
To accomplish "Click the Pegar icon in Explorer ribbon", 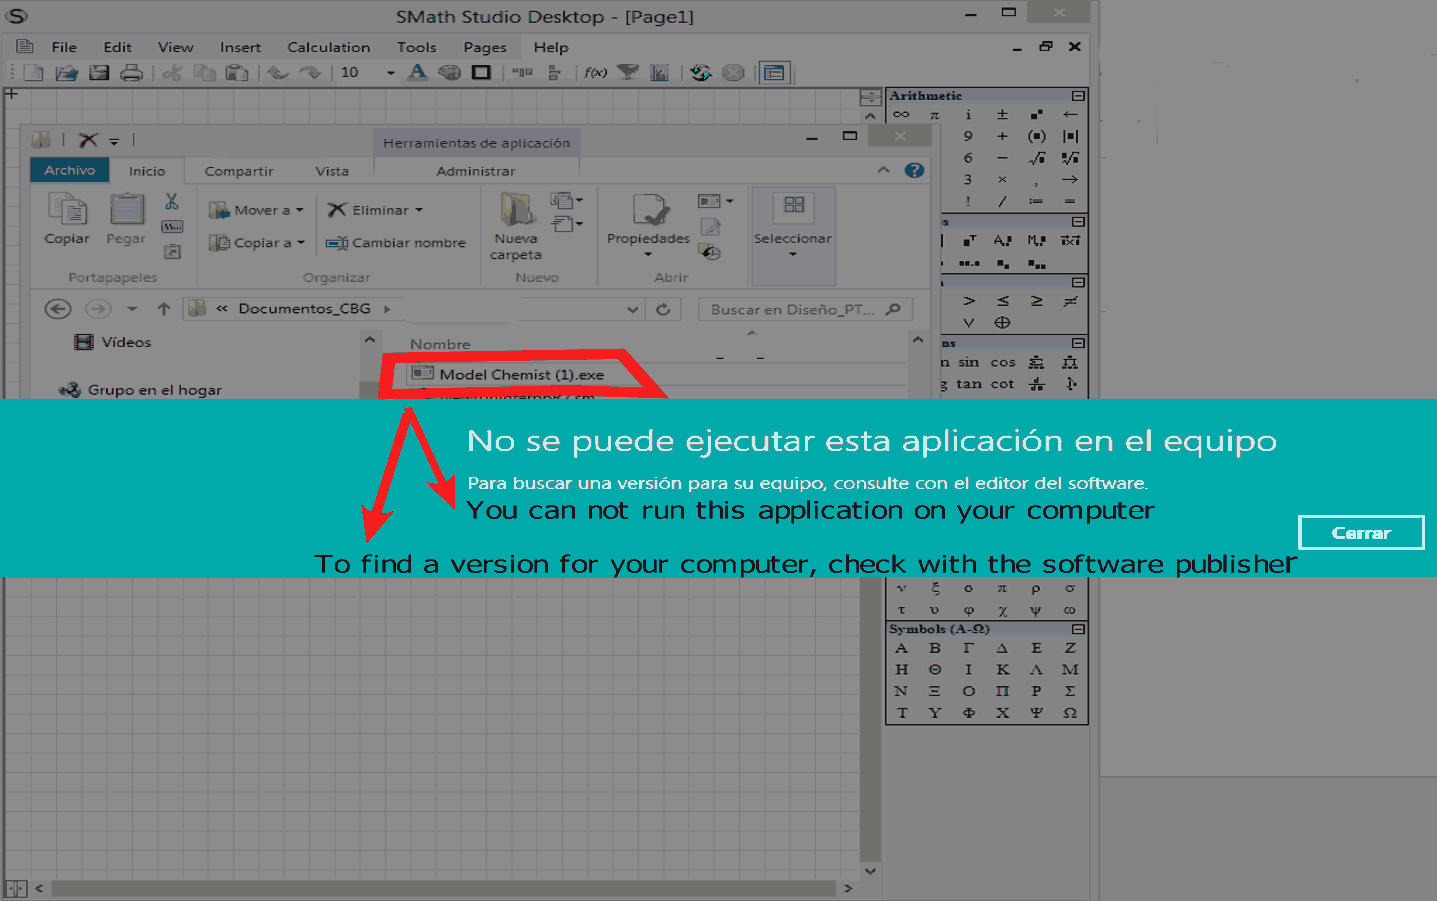I will coord(126,220).
